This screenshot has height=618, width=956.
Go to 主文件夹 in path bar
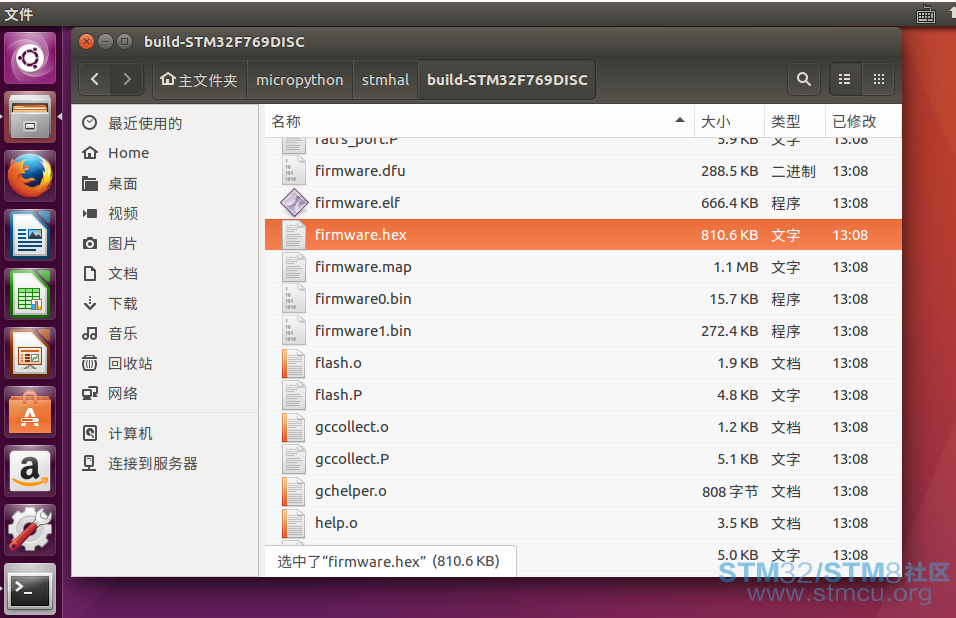[199, 79]
